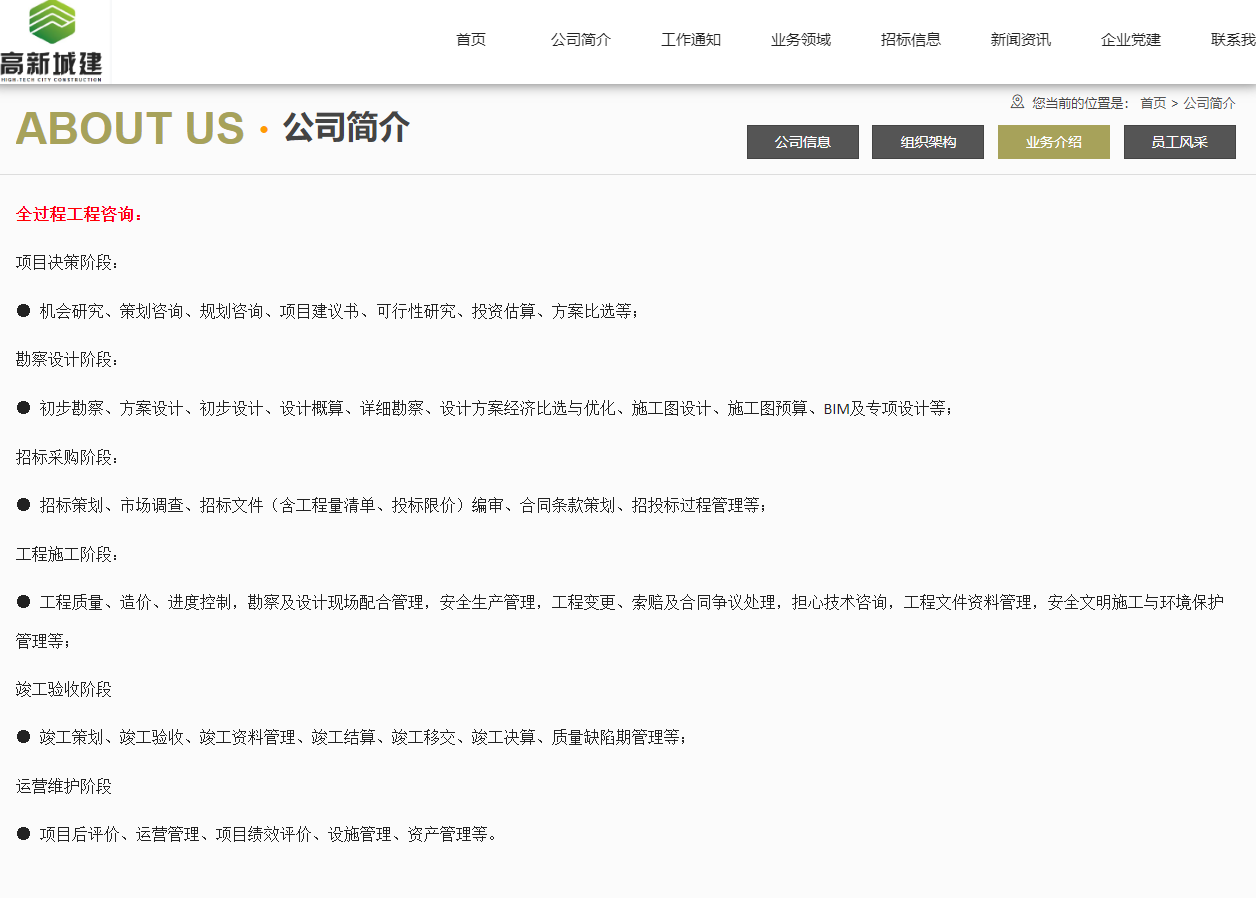Switch to the 公司信息 tab
This screenshot has width=1256, height=898.
tap(803, 142)
